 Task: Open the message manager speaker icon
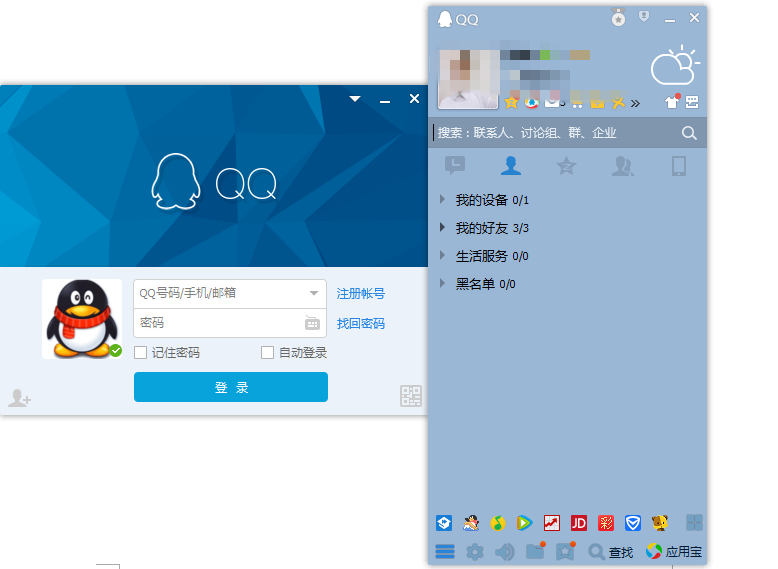pyautogui.click(x=505, y=551)
